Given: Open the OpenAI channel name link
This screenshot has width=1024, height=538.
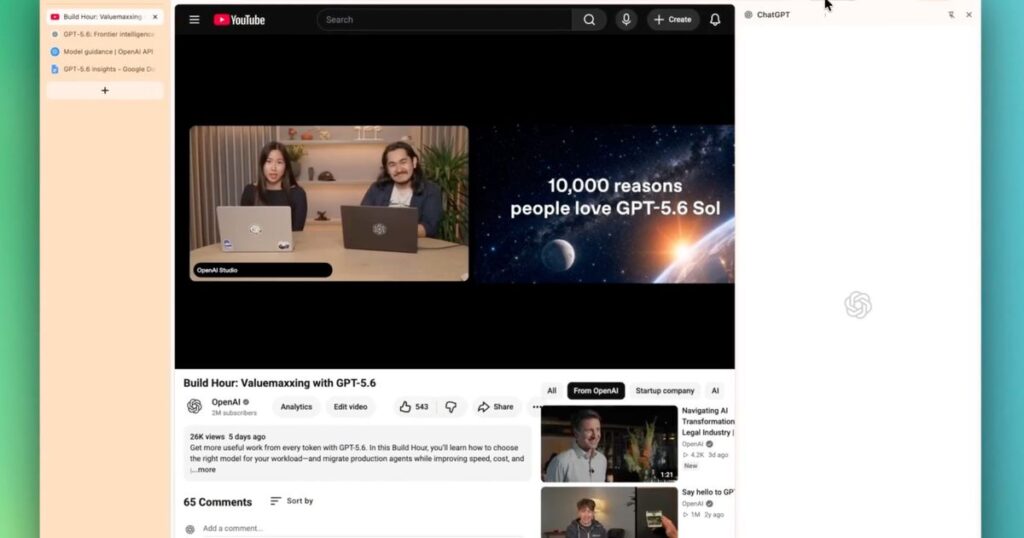Looking at the screenshot, I should click(x=226, y=402).
